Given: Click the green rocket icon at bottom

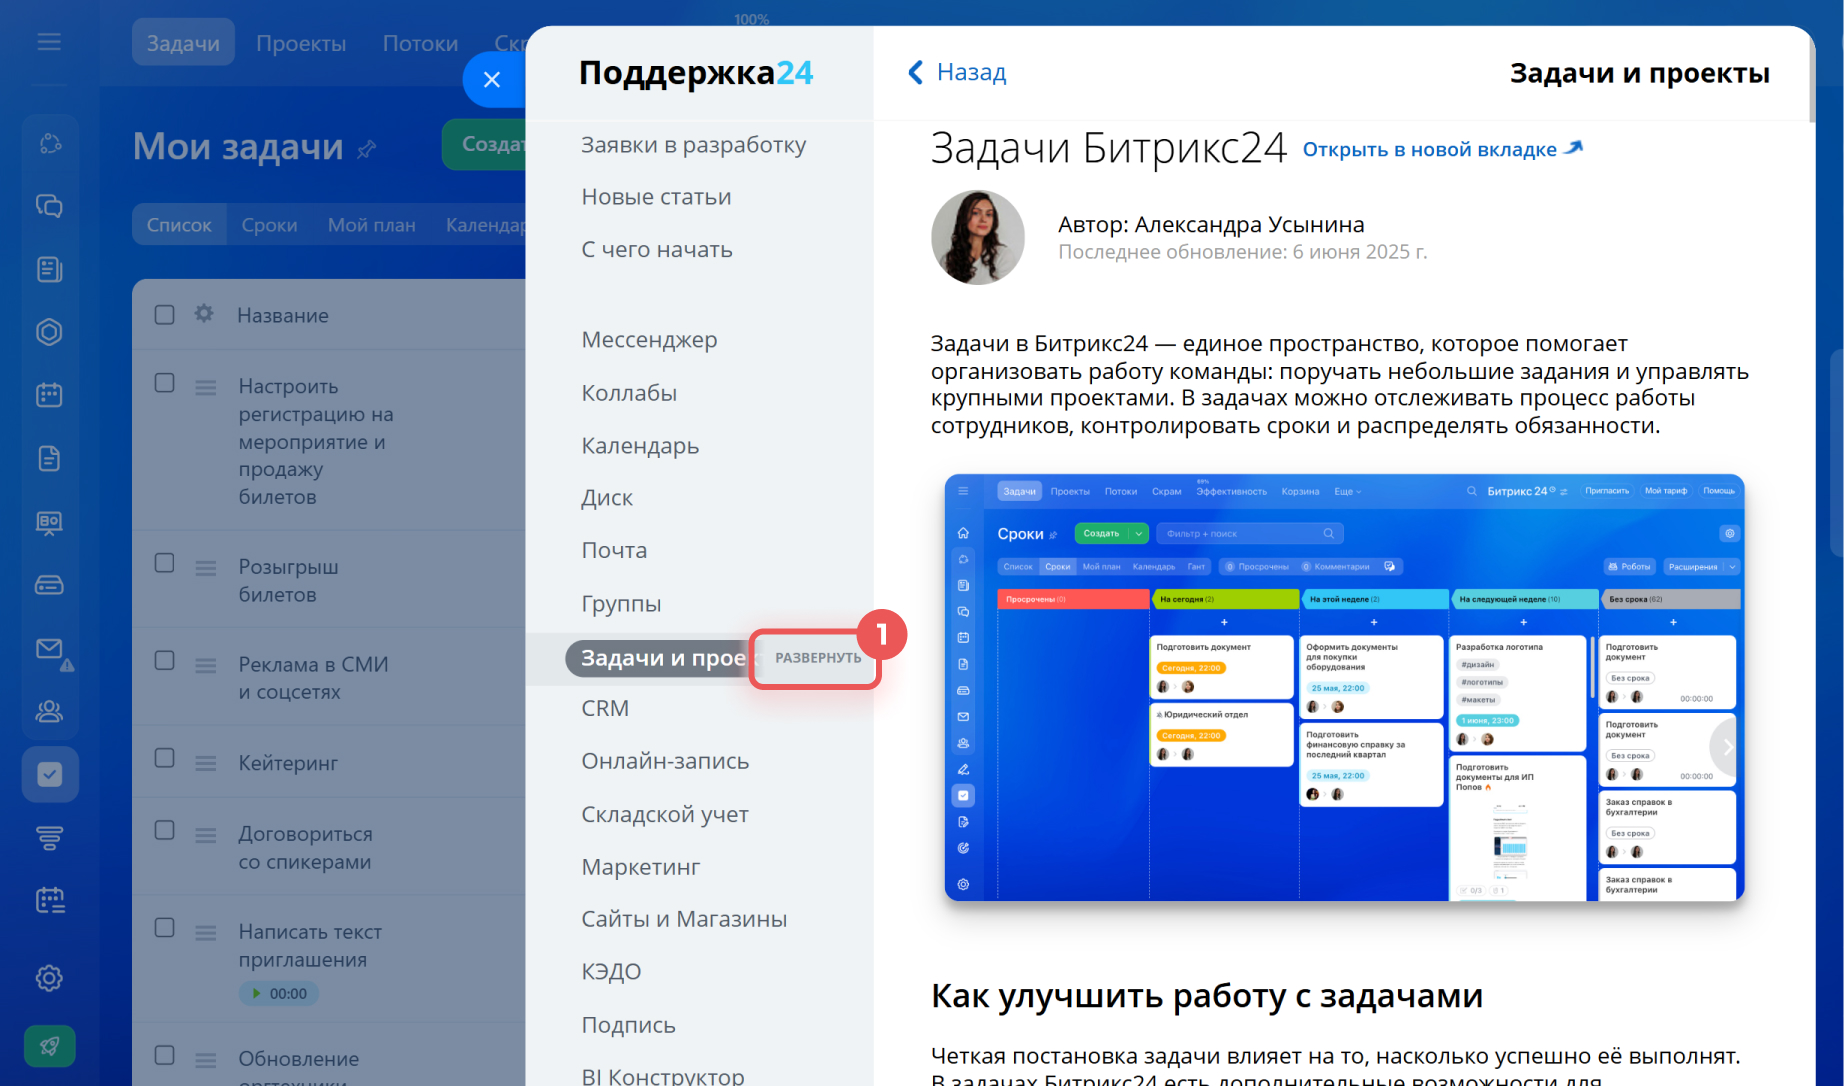Looking at the screenshot, I should pyautogui.click(x=50, y=1047).
